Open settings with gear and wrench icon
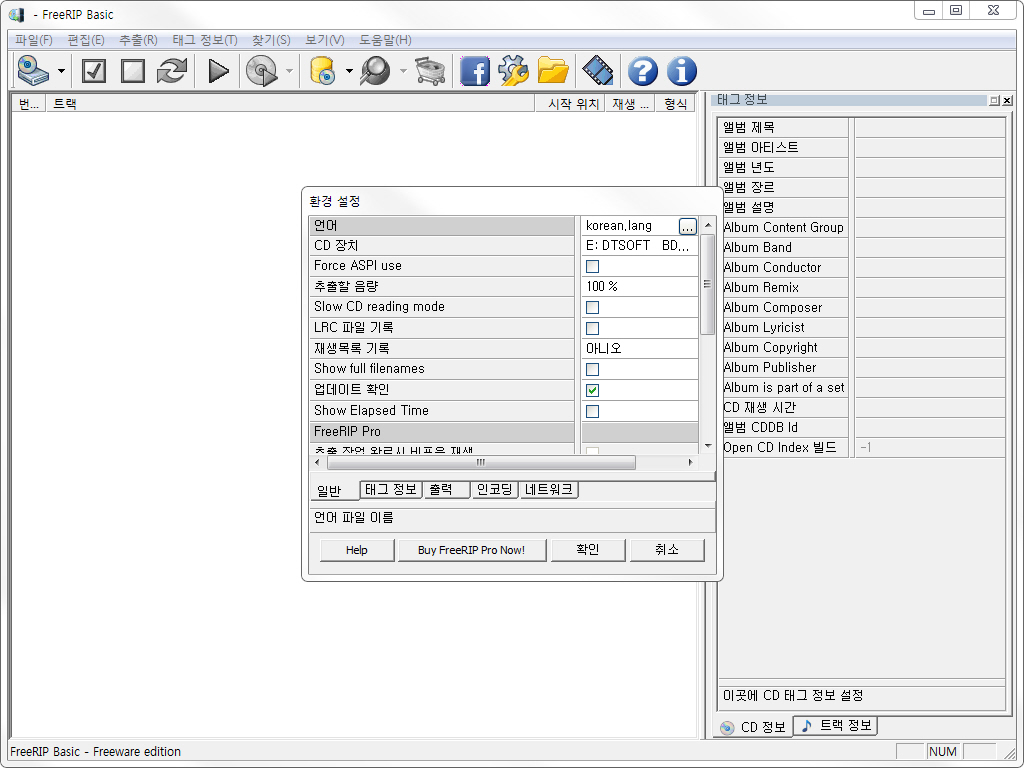The width and height of the screenshot is (1024, 768). pyautogui.click(x=513, y=71)
